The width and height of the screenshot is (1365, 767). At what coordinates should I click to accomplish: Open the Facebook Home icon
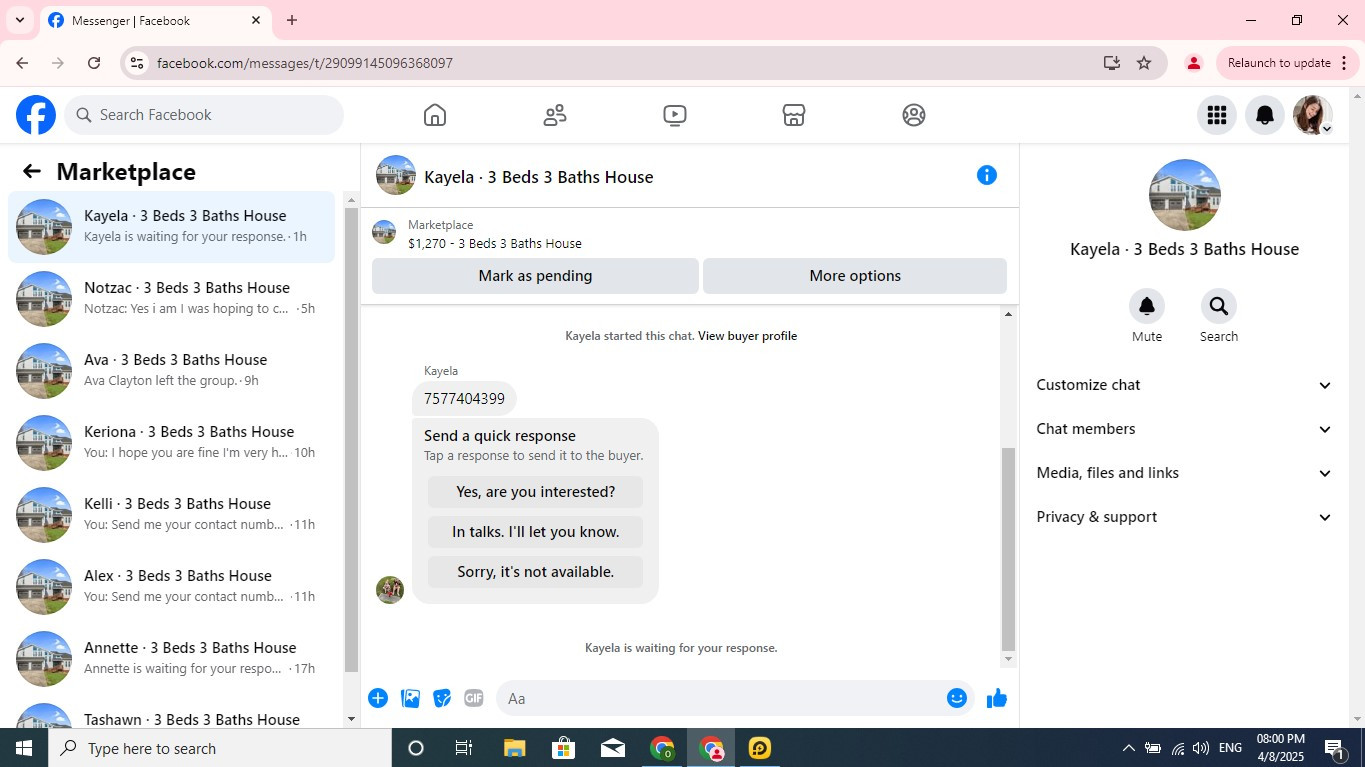434,115
